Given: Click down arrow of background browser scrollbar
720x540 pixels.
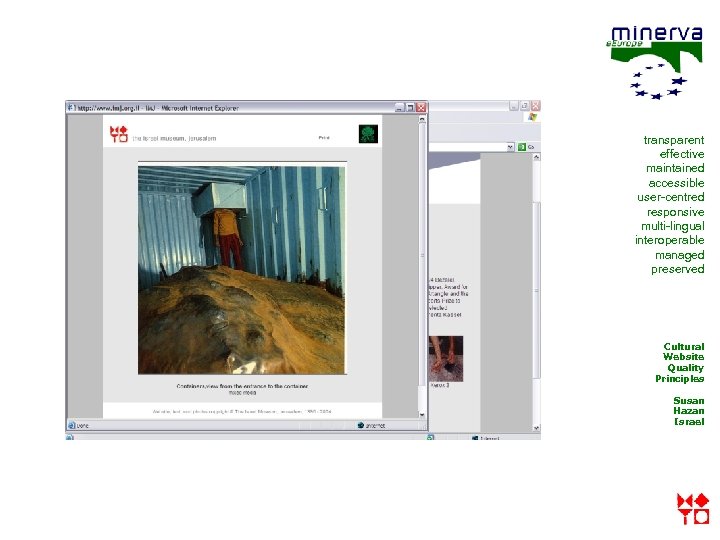Looking at the screenshot, I should pos(536,428).
